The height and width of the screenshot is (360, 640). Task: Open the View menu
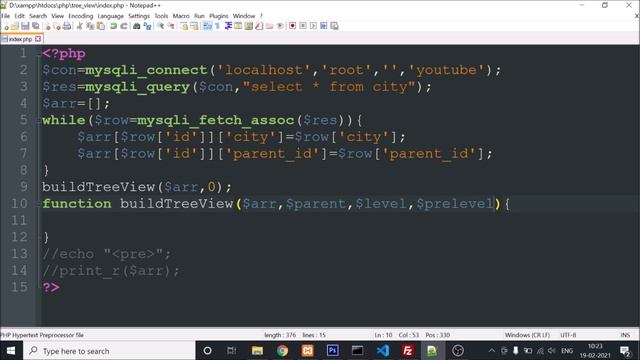58,16
